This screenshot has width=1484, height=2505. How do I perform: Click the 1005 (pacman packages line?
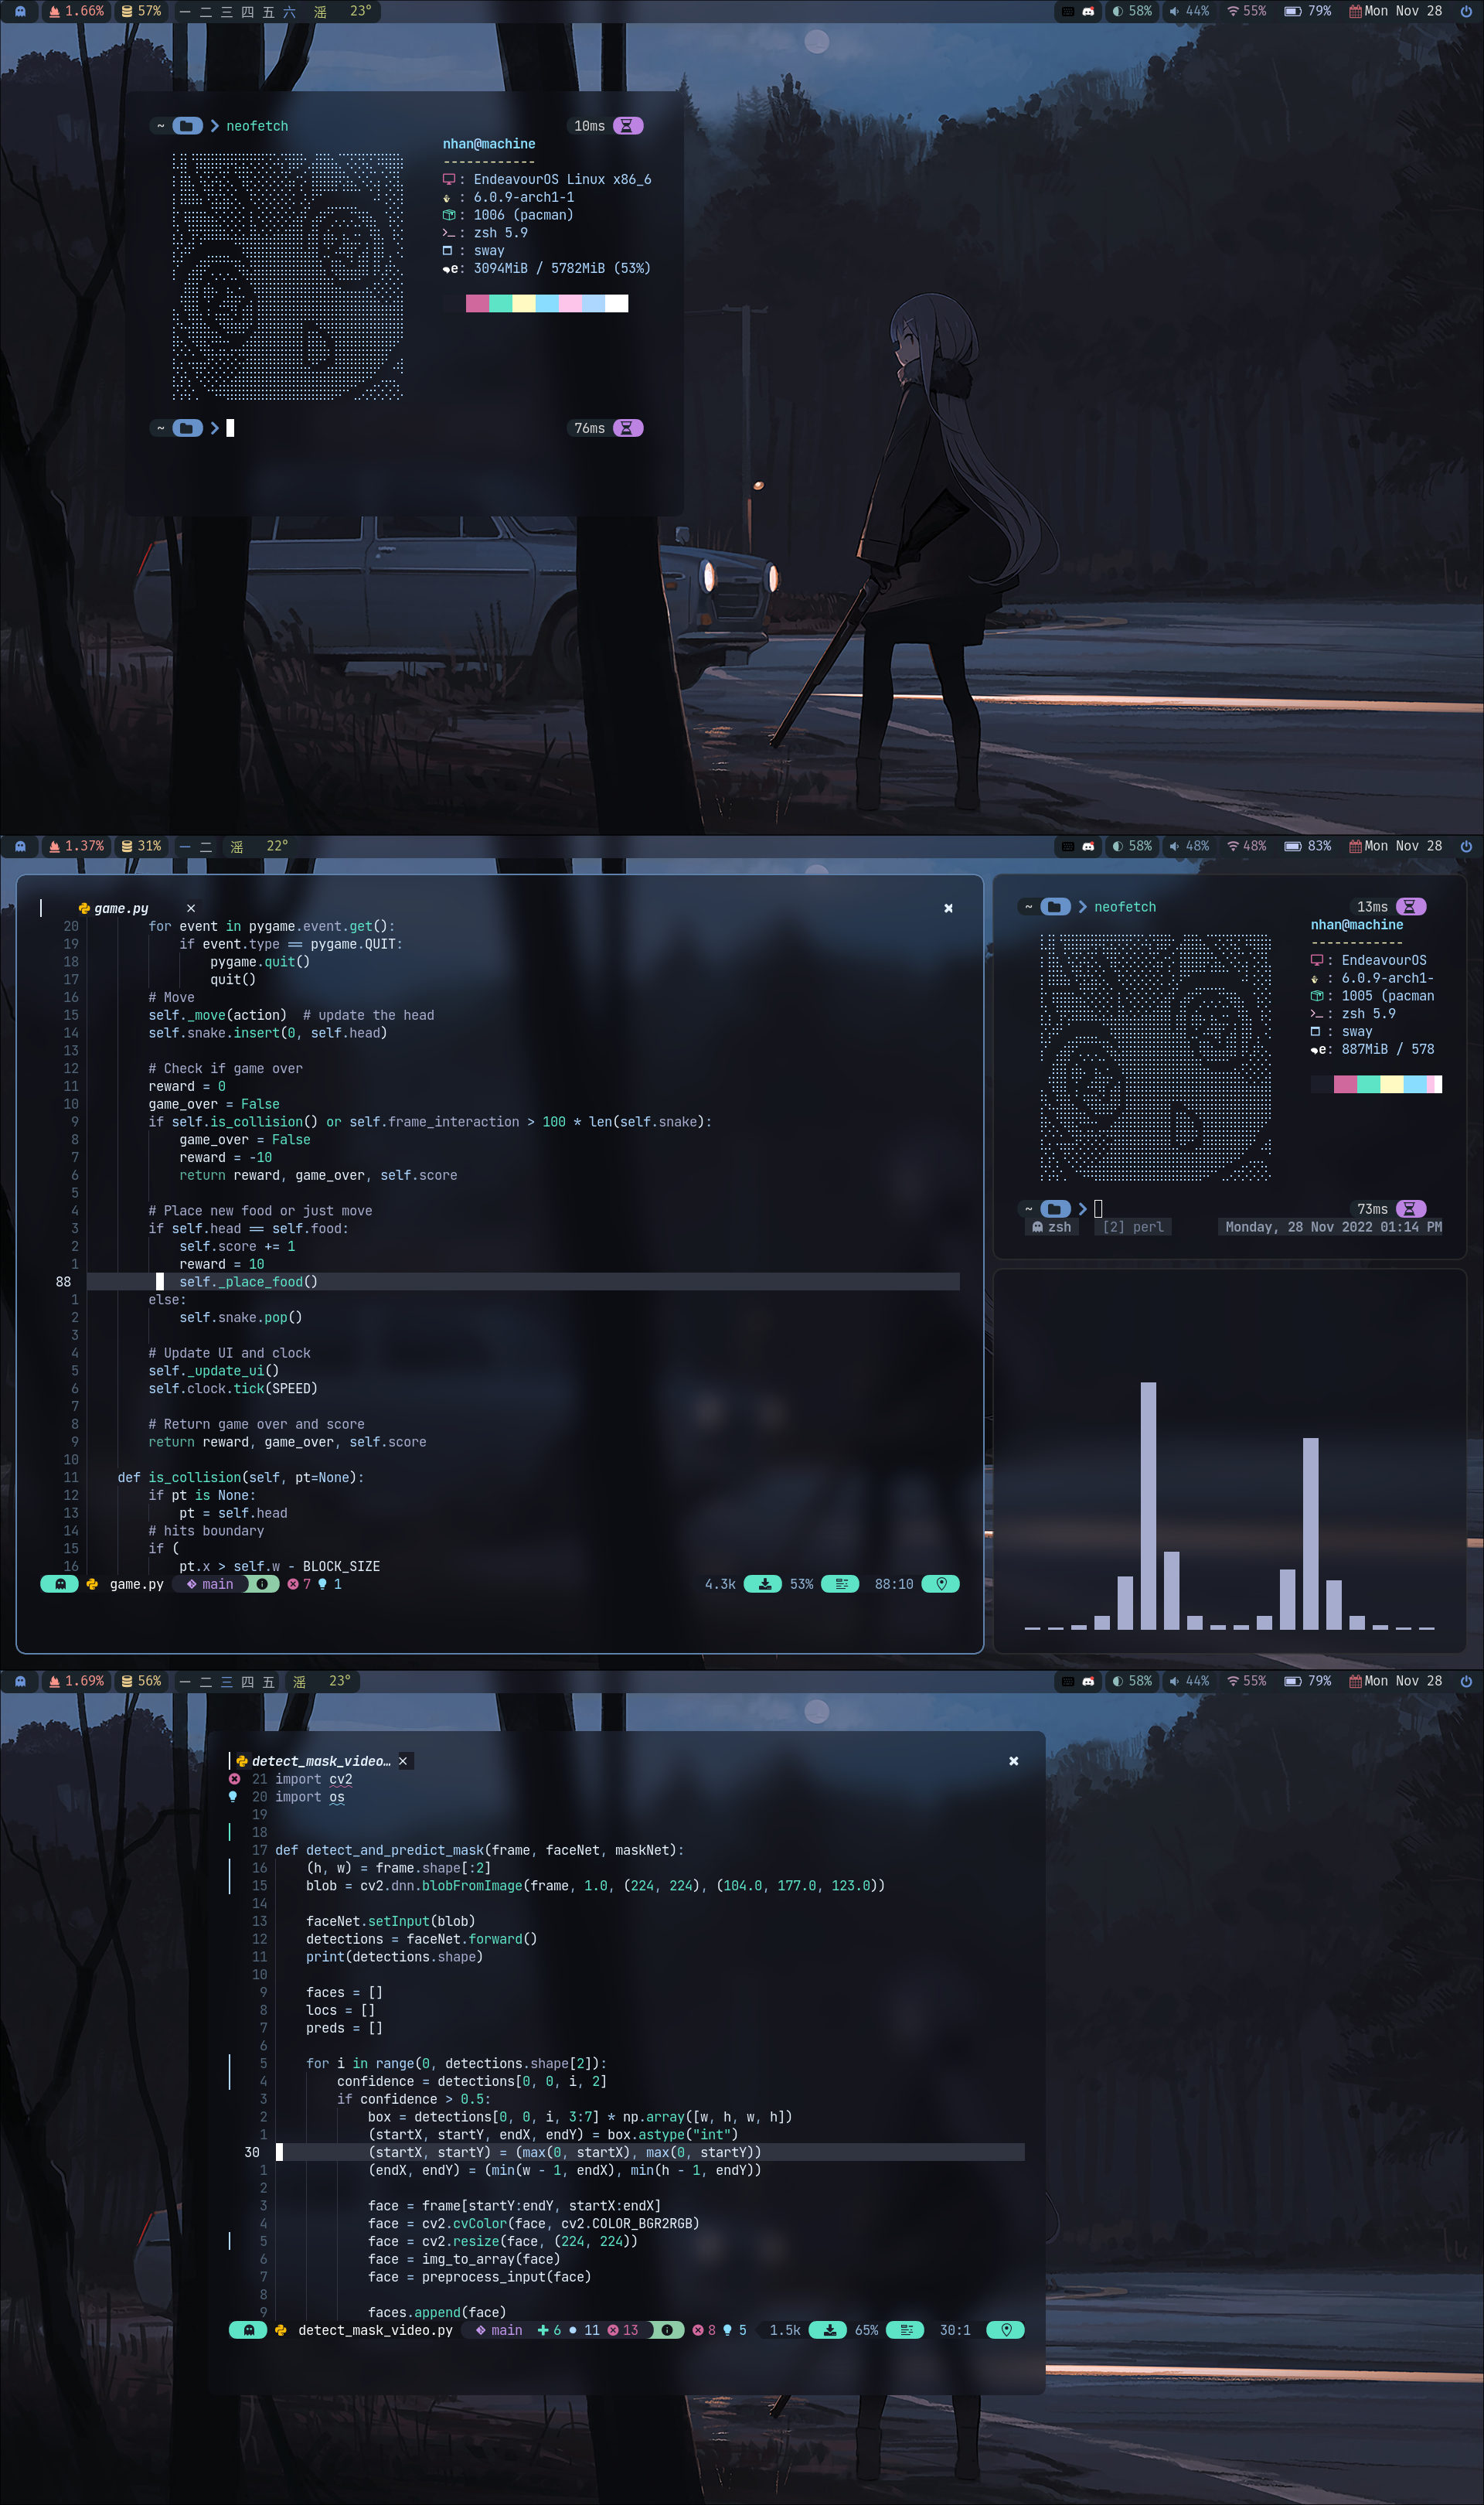(x=1373, y=996)
